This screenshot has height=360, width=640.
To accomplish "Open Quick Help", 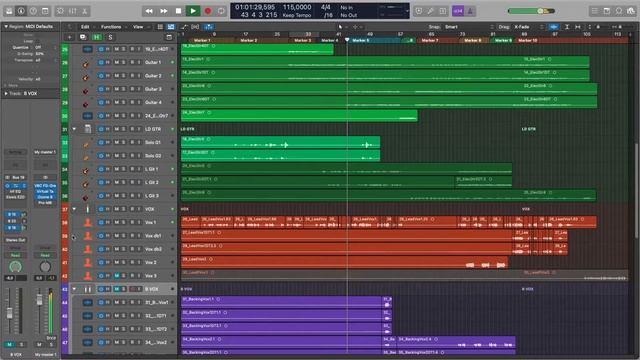I will 33,11.
